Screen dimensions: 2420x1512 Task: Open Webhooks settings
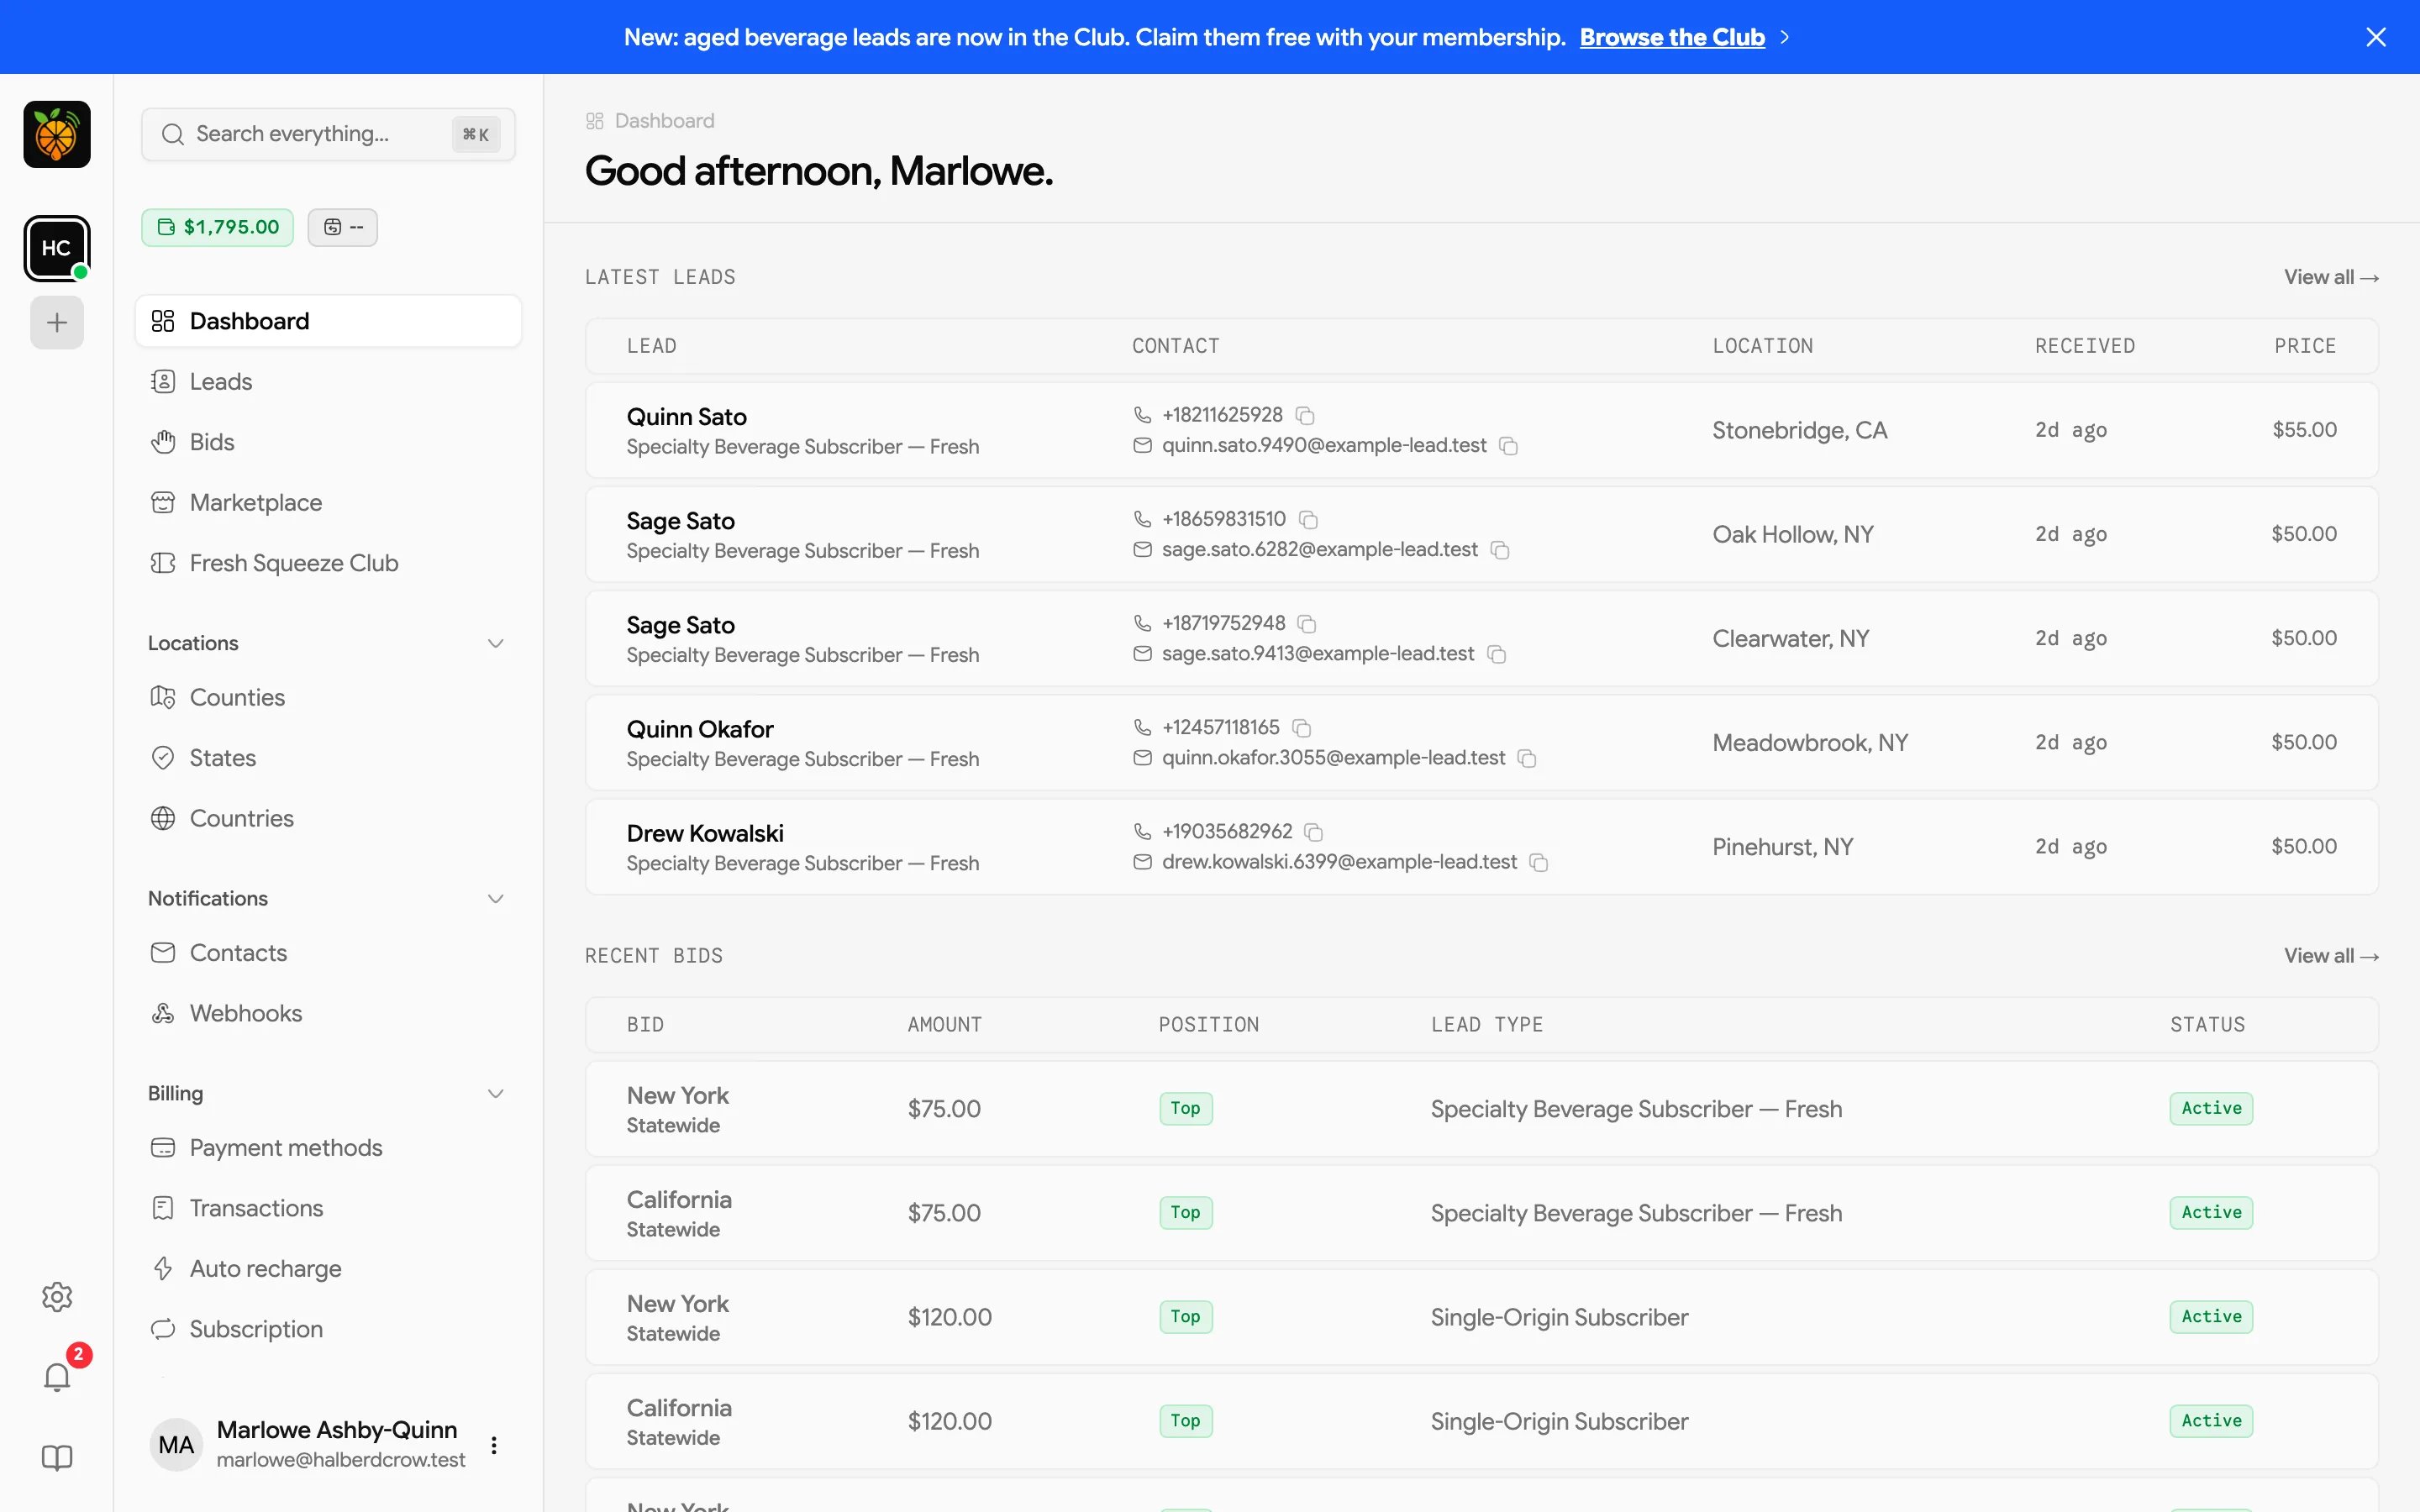coord(328,1013)
